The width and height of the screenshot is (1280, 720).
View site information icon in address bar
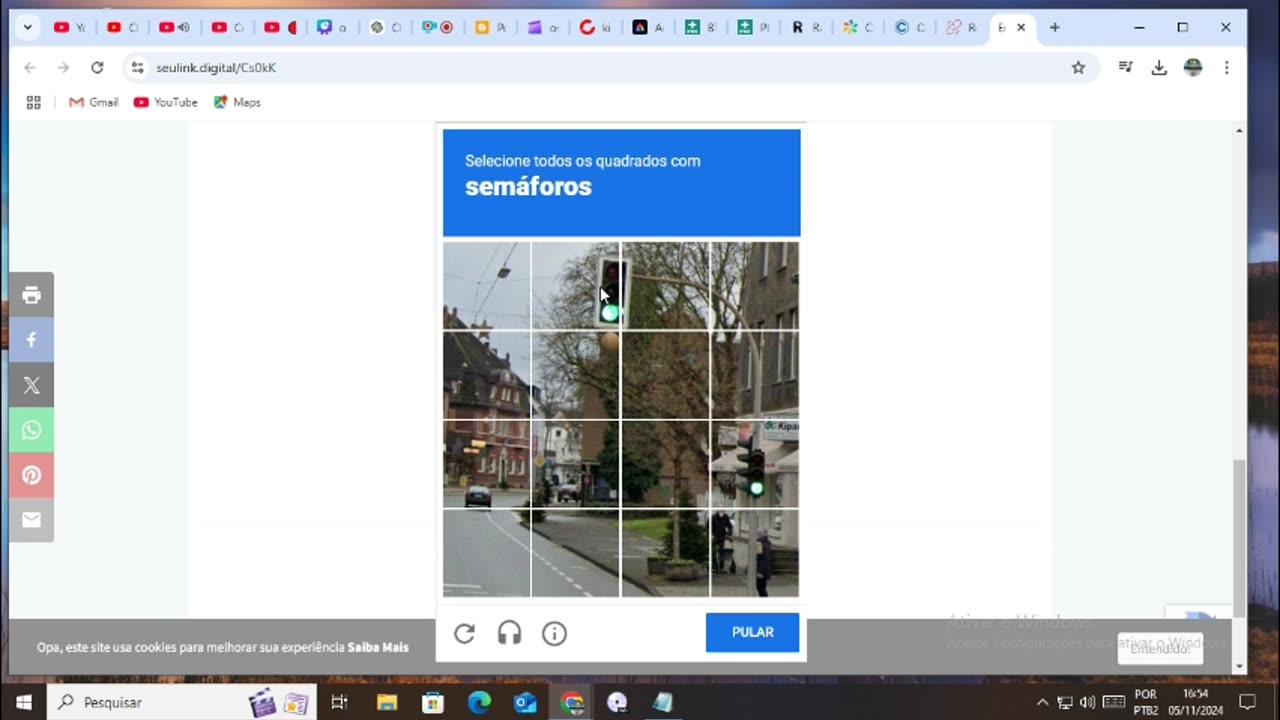[x=138, y=67]
